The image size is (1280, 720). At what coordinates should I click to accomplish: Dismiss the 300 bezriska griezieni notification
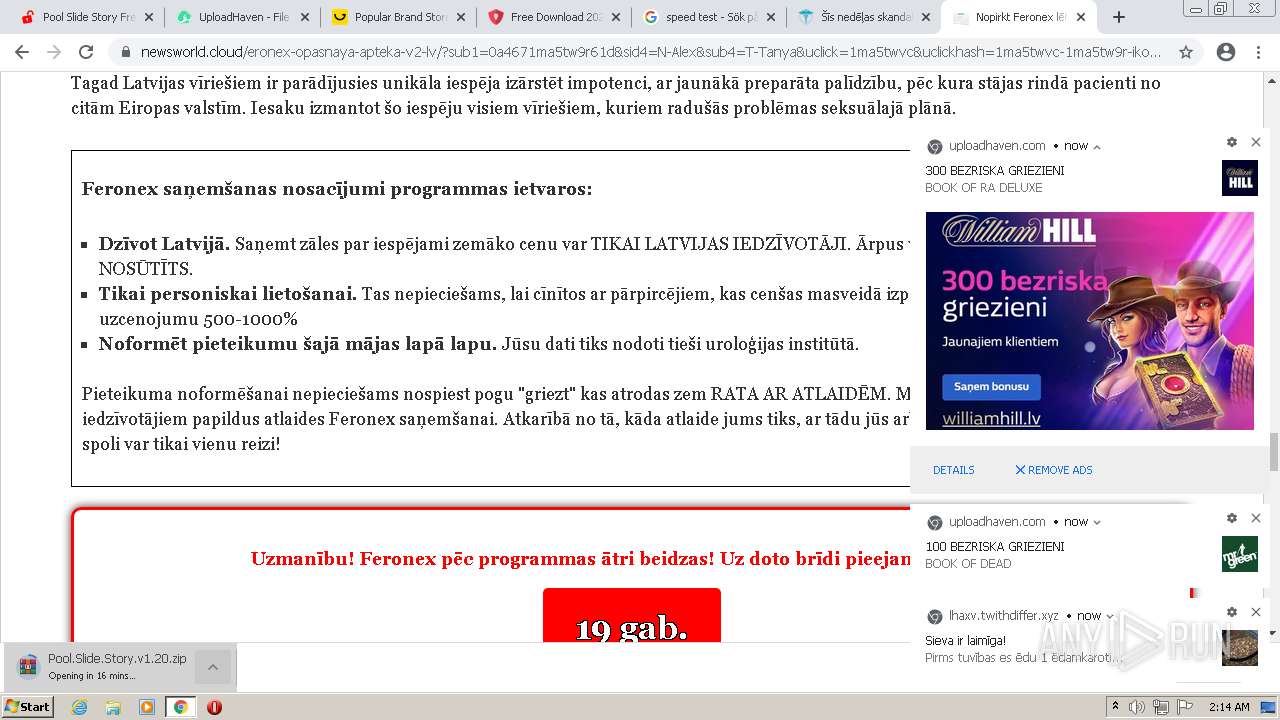click(x=1256, y=142)
